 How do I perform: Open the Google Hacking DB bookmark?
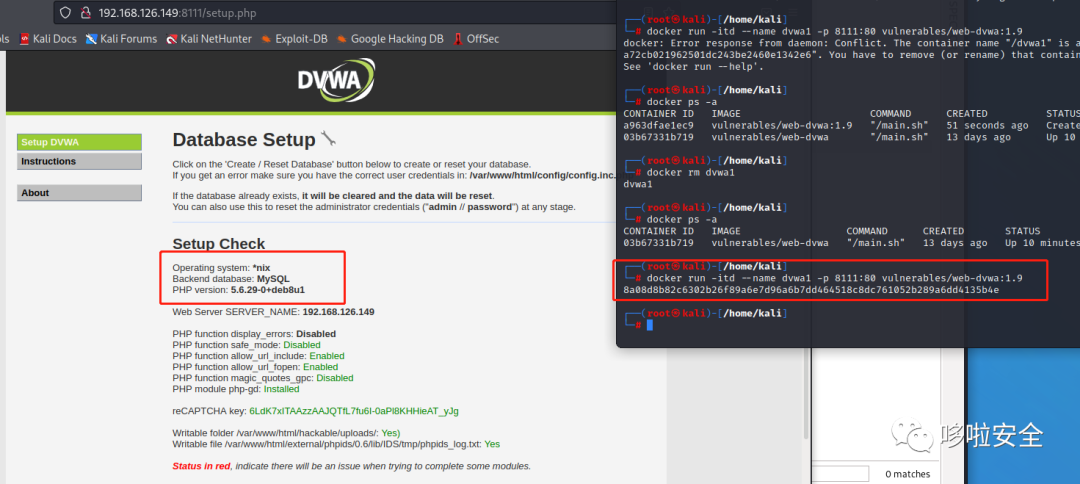(x=390, y=39)
